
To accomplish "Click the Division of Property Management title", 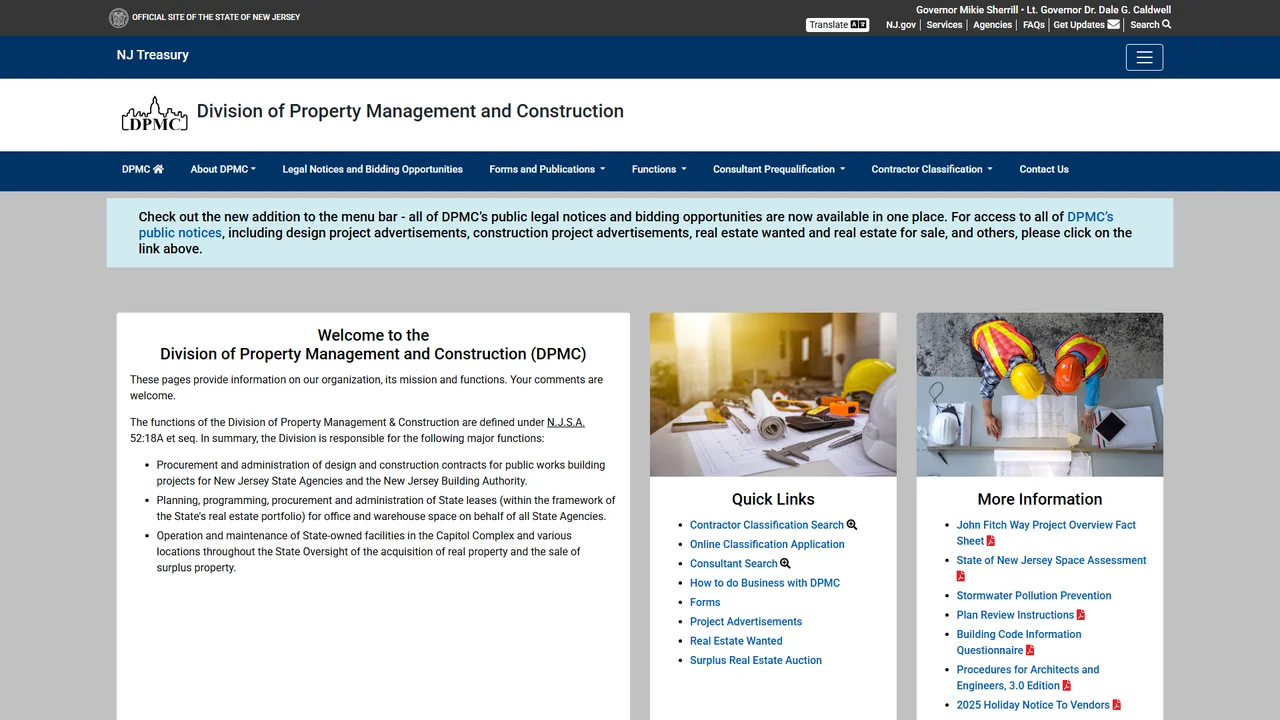I will click(x=410, y=111).
